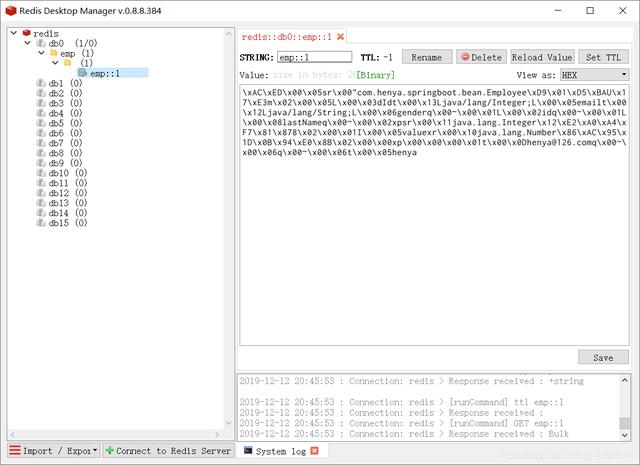Image resolution: width=640 pixels, height=465 pixels.
Task: Click the System log terminal icon
Action: coord(248,450)
